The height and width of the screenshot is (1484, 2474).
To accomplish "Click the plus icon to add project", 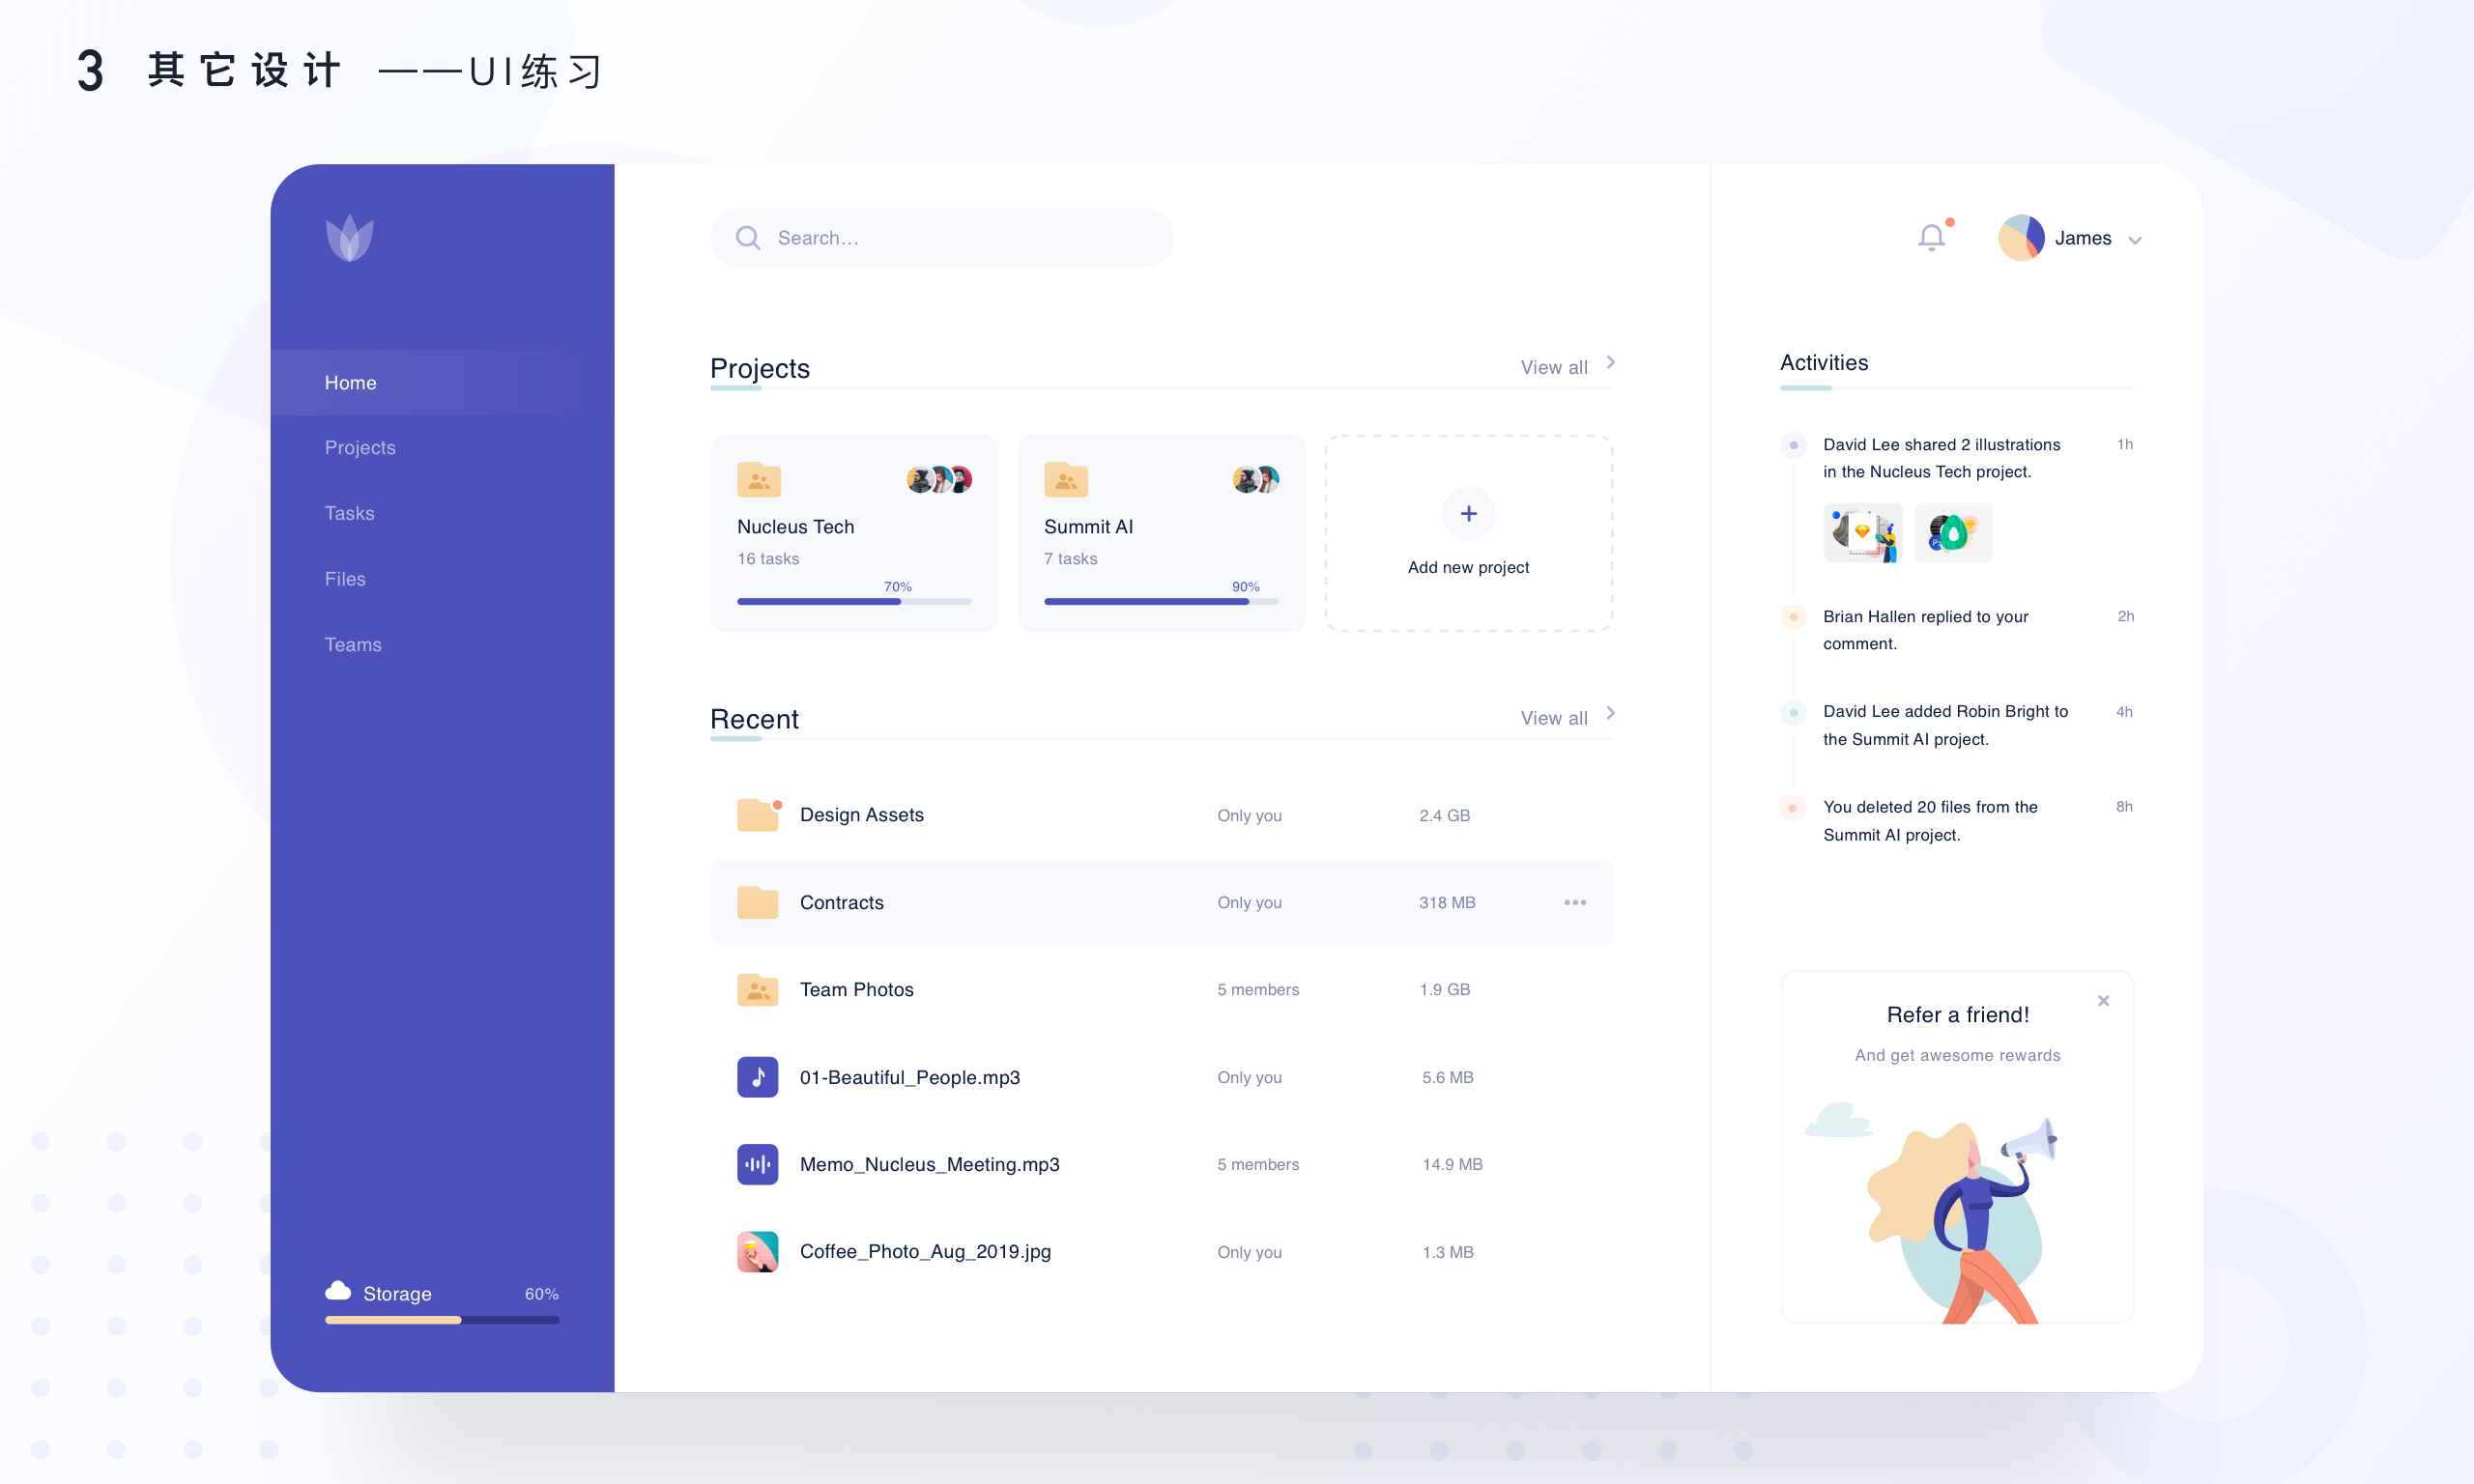I will (x=1468, y=514).
